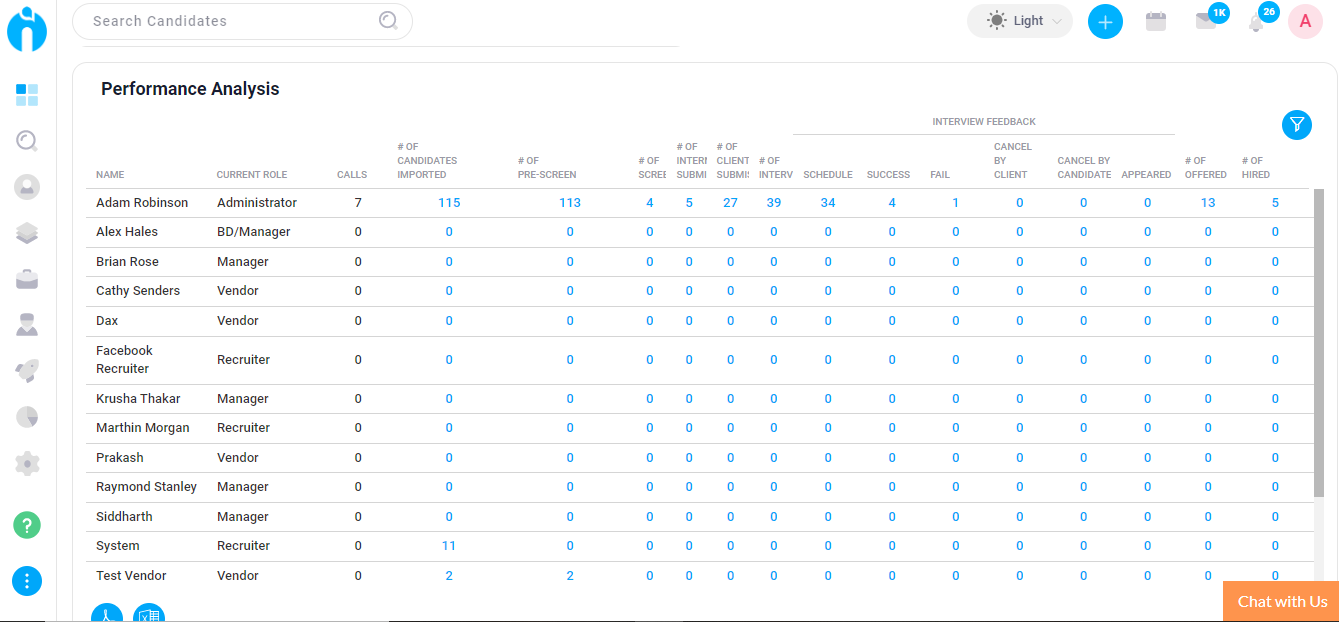Open the layers stack icon in sidebar
Screen dimensions: 1339x622
coord(27,233)
